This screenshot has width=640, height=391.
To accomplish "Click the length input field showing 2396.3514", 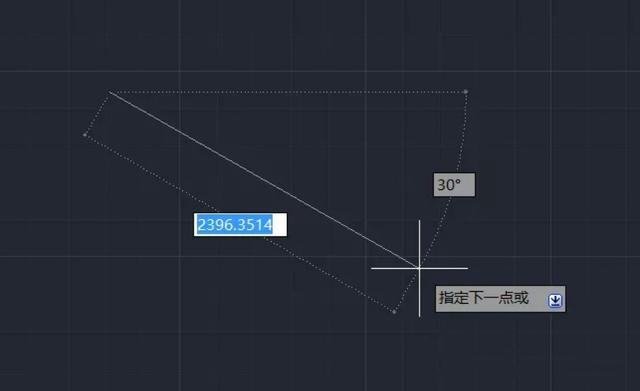I will 240,224.
